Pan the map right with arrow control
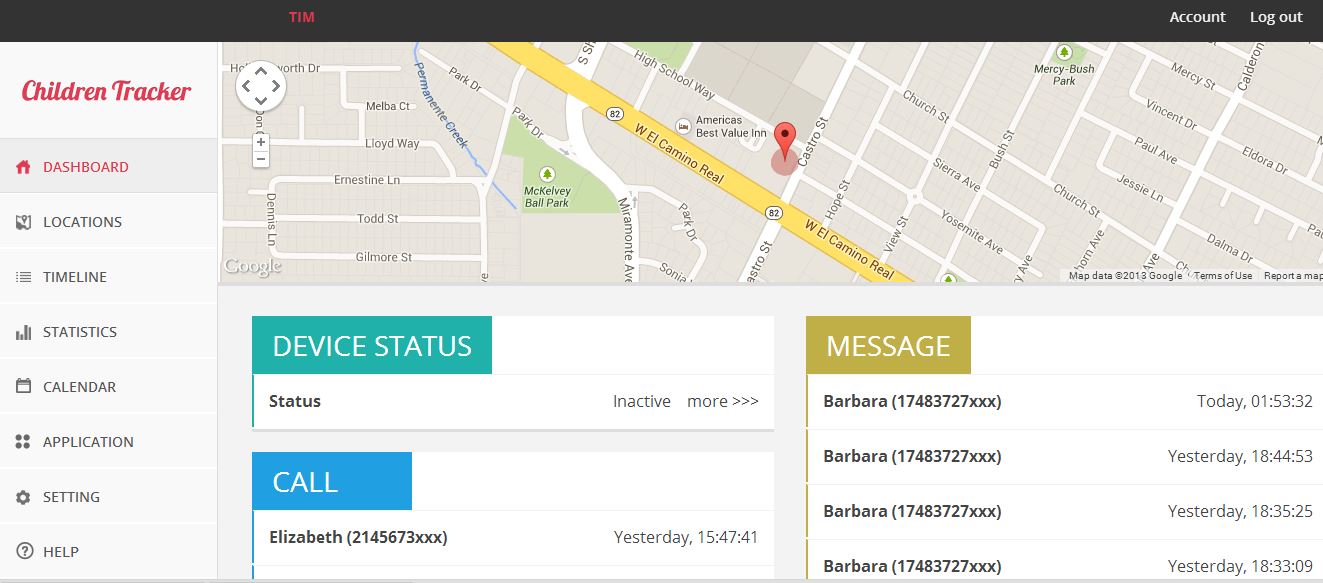The height and width of the screenshot is (583, 1323). coord(276,86)
